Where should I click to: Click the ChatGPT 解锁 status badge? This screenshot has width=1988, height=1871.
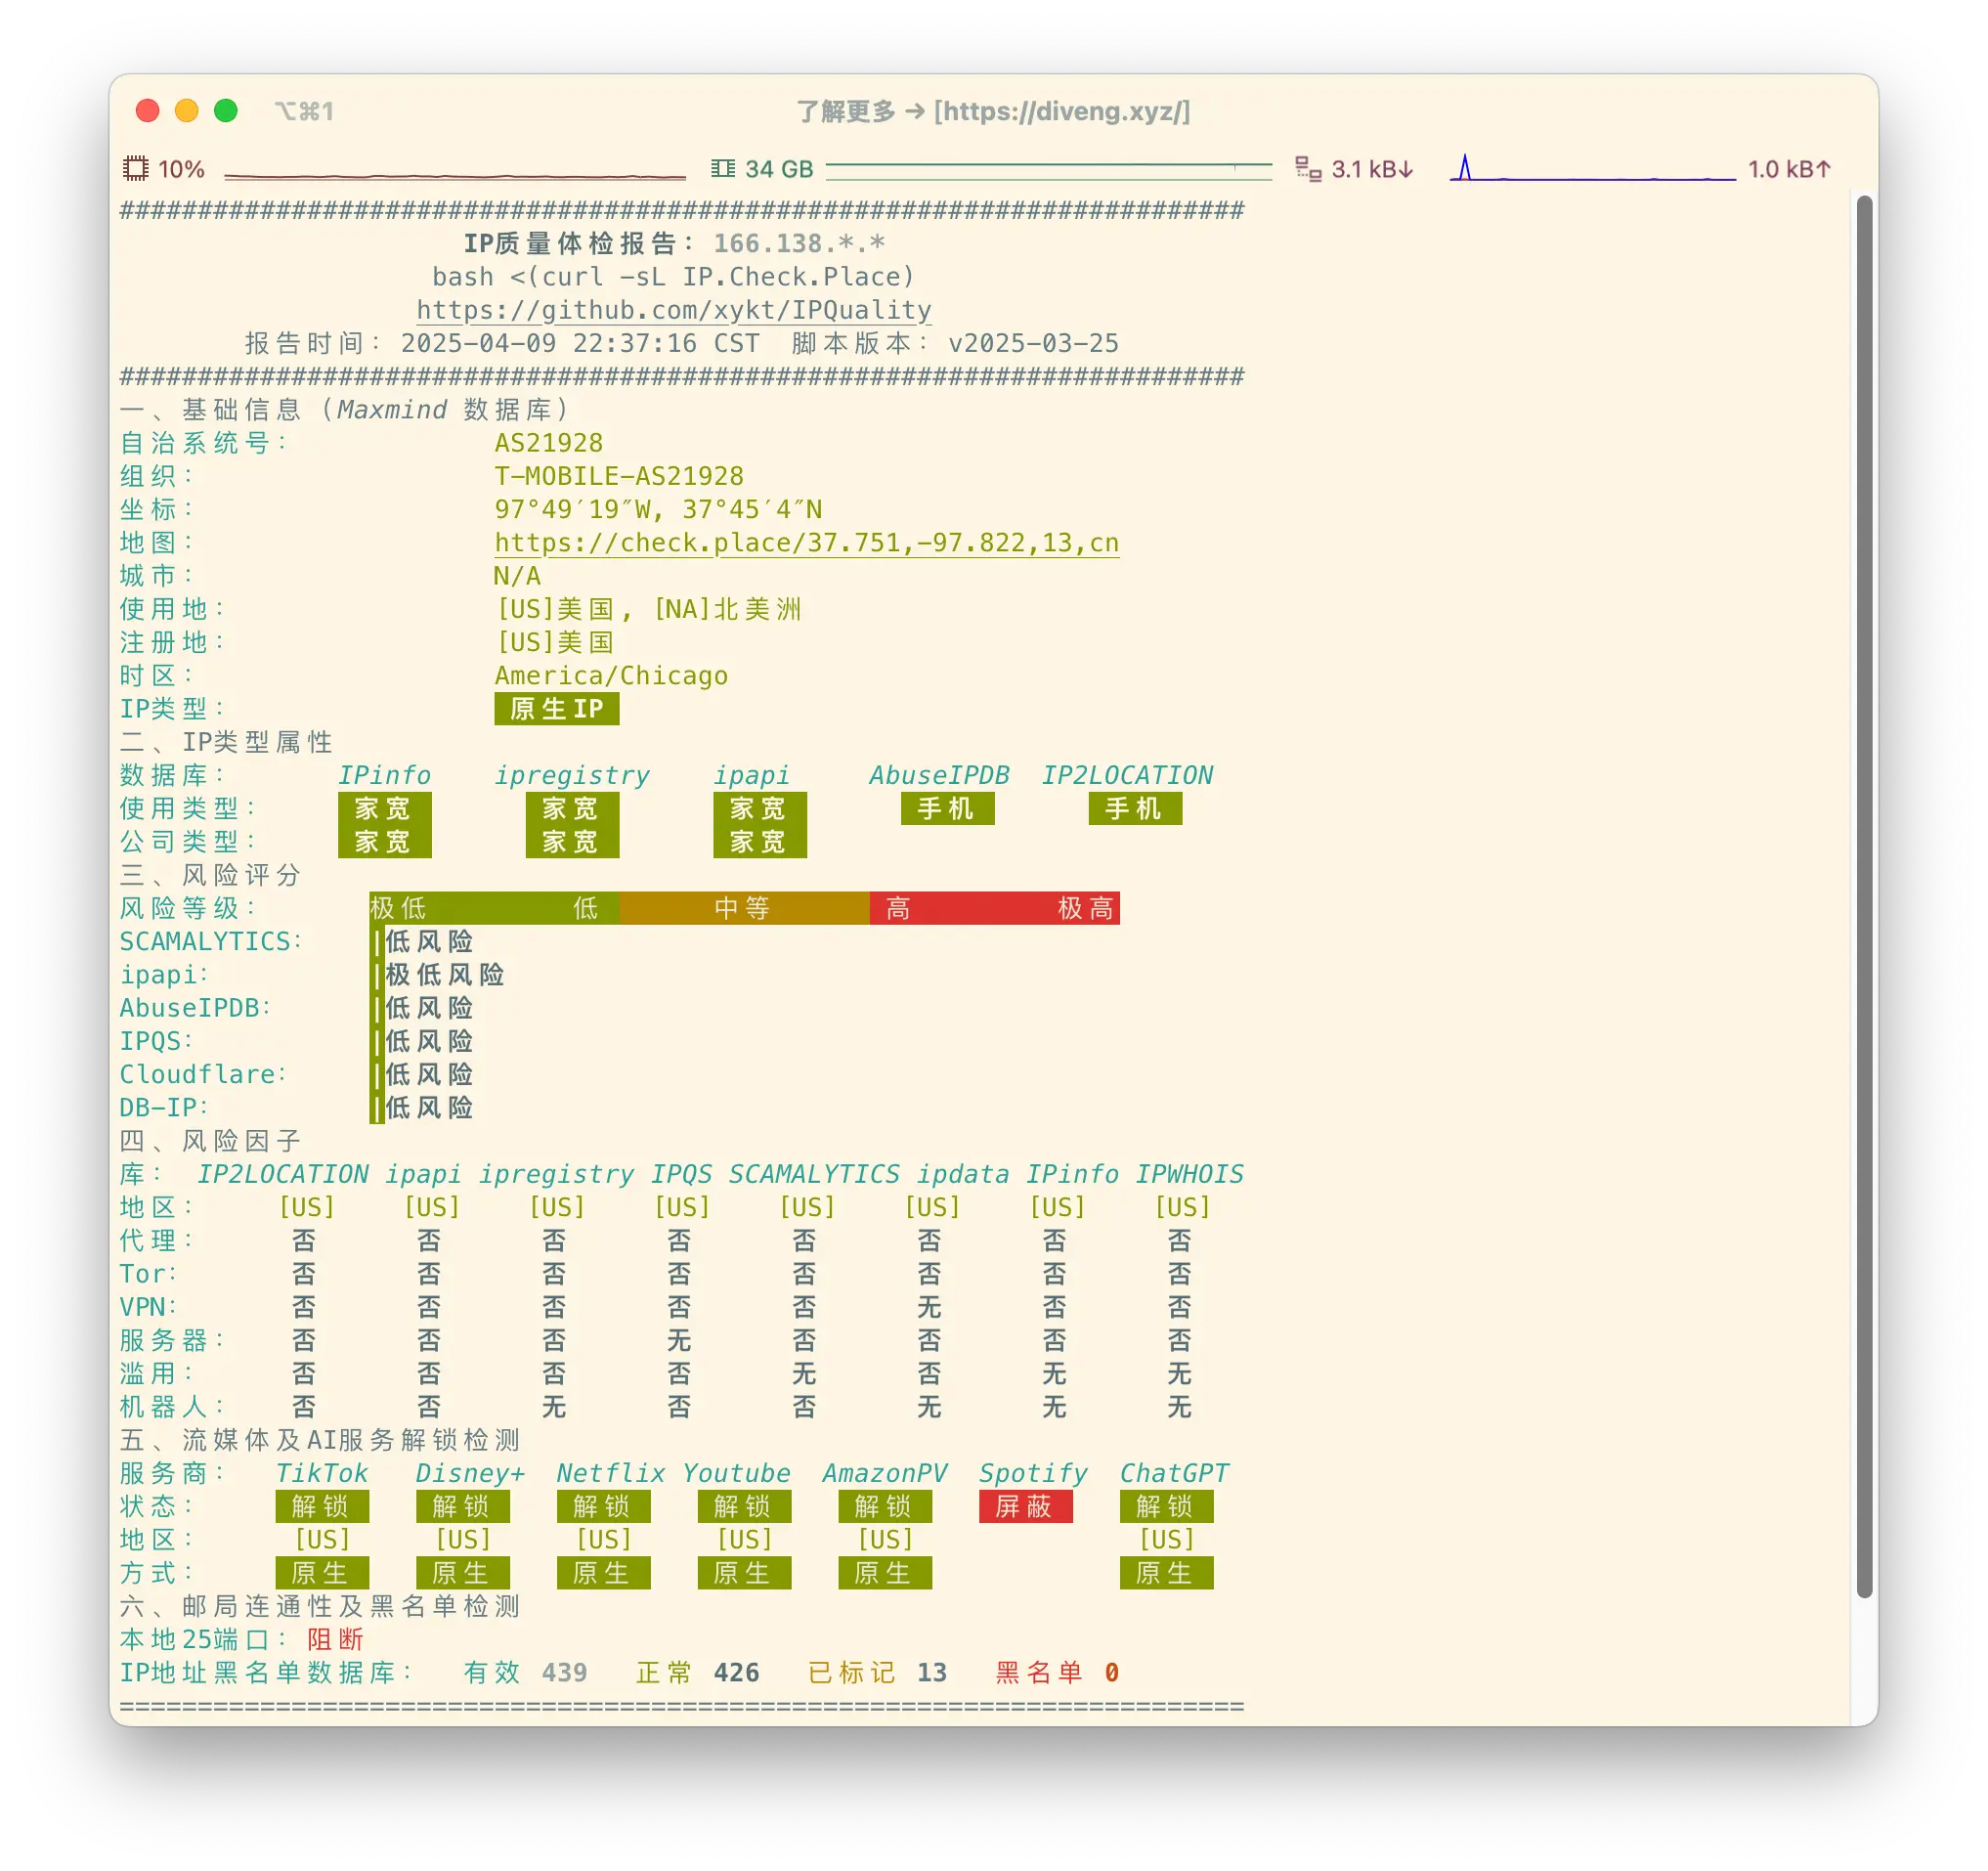point(1166,1506)
